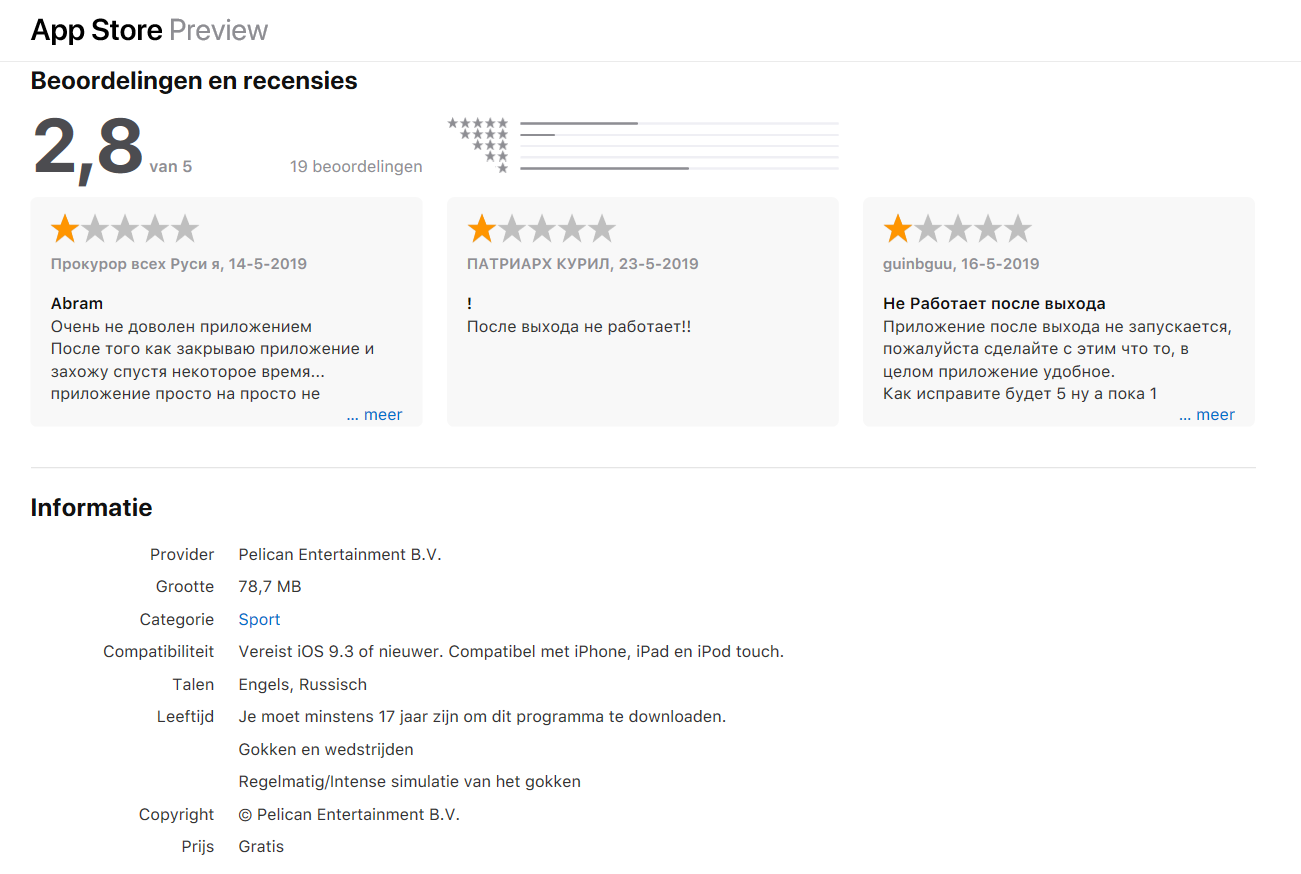
Task: Click the 2,8 average rating number
Action: (x=88, y=147)
